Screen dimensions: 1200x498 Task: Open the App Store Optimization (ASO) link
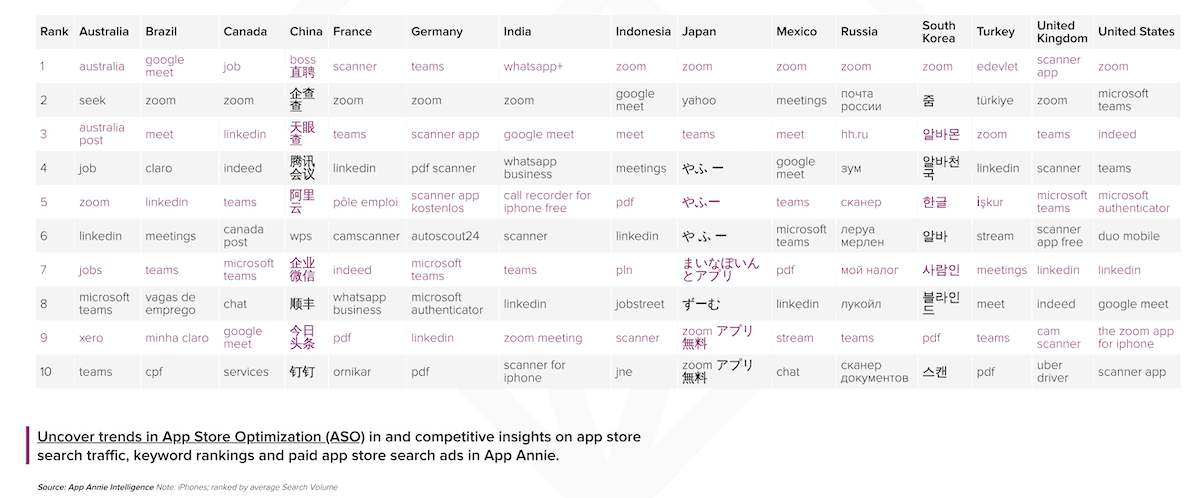(x=200, y=437)
